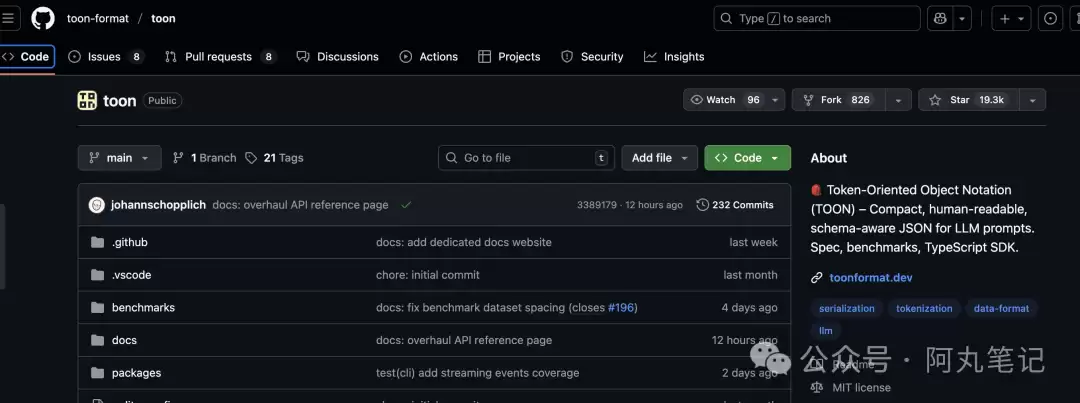Open the Fork options dropdown arrow
Viewport: 1080px width, 403px height.
898,100
